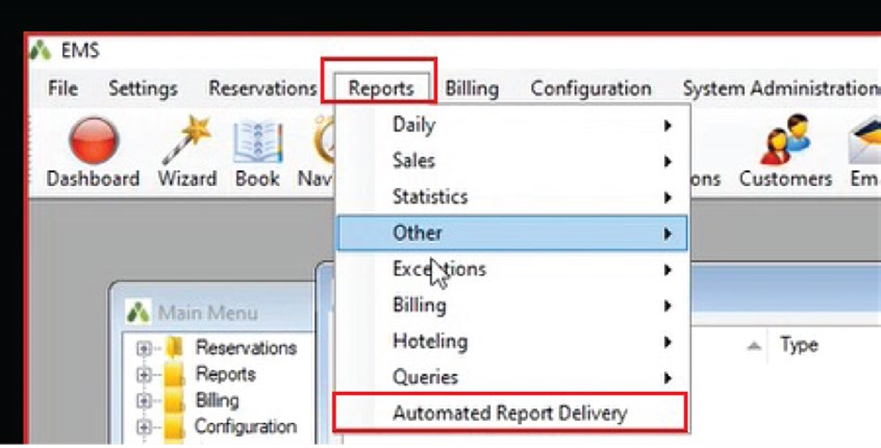Open the File menu

[63, 88]
